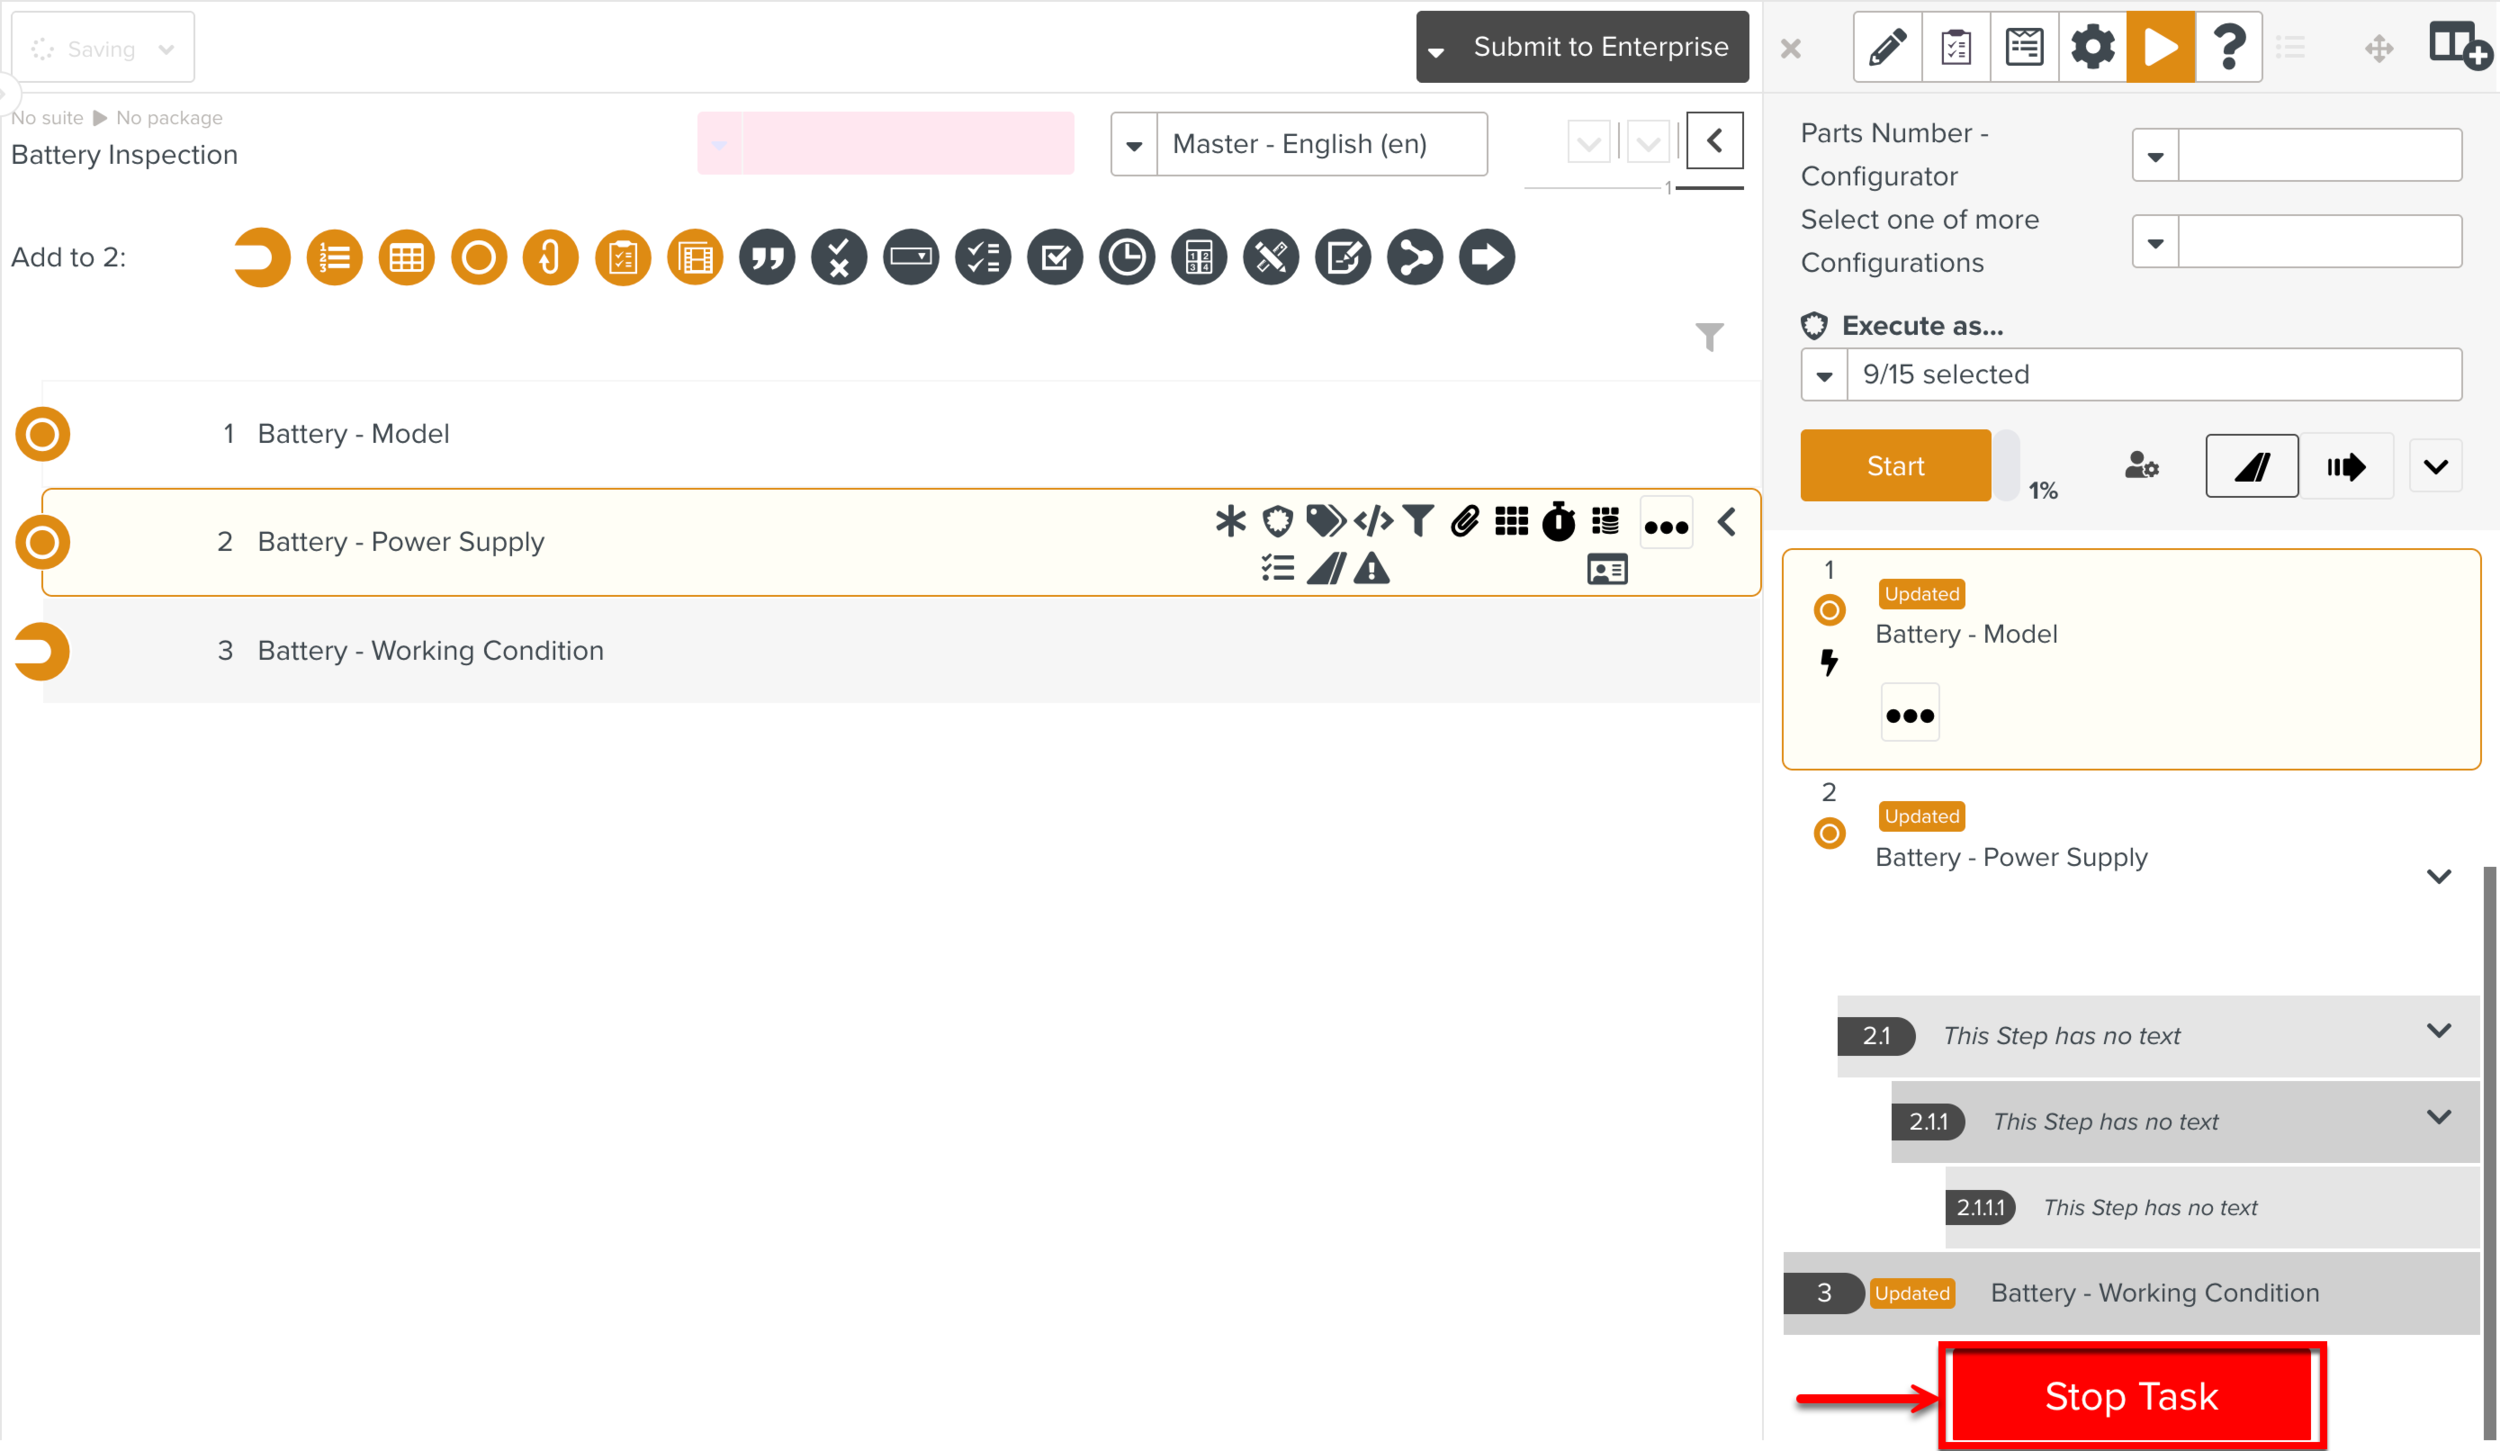This screenshot has height=1451, width=2500.
Task: Add a table element from the Add toolbar
Action: click(406, 258)
